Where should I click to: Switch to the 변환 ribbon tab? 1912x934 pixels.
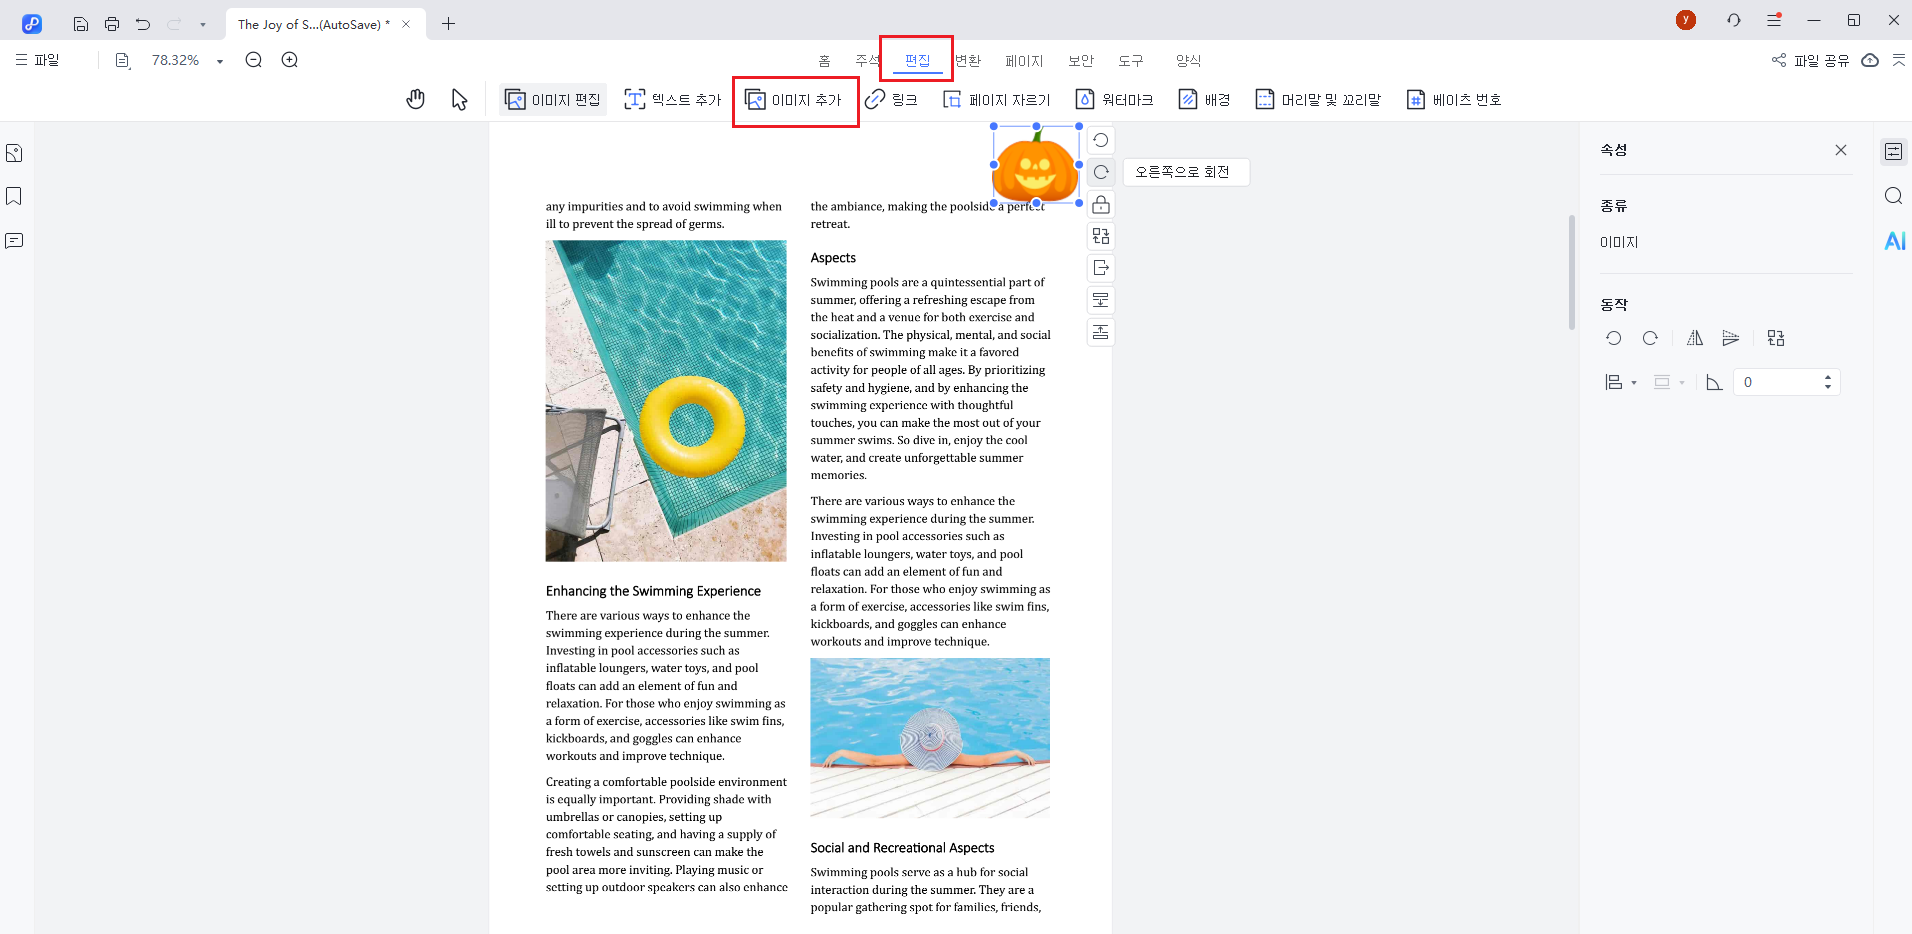pyautogui.click(x=967, y=60)
